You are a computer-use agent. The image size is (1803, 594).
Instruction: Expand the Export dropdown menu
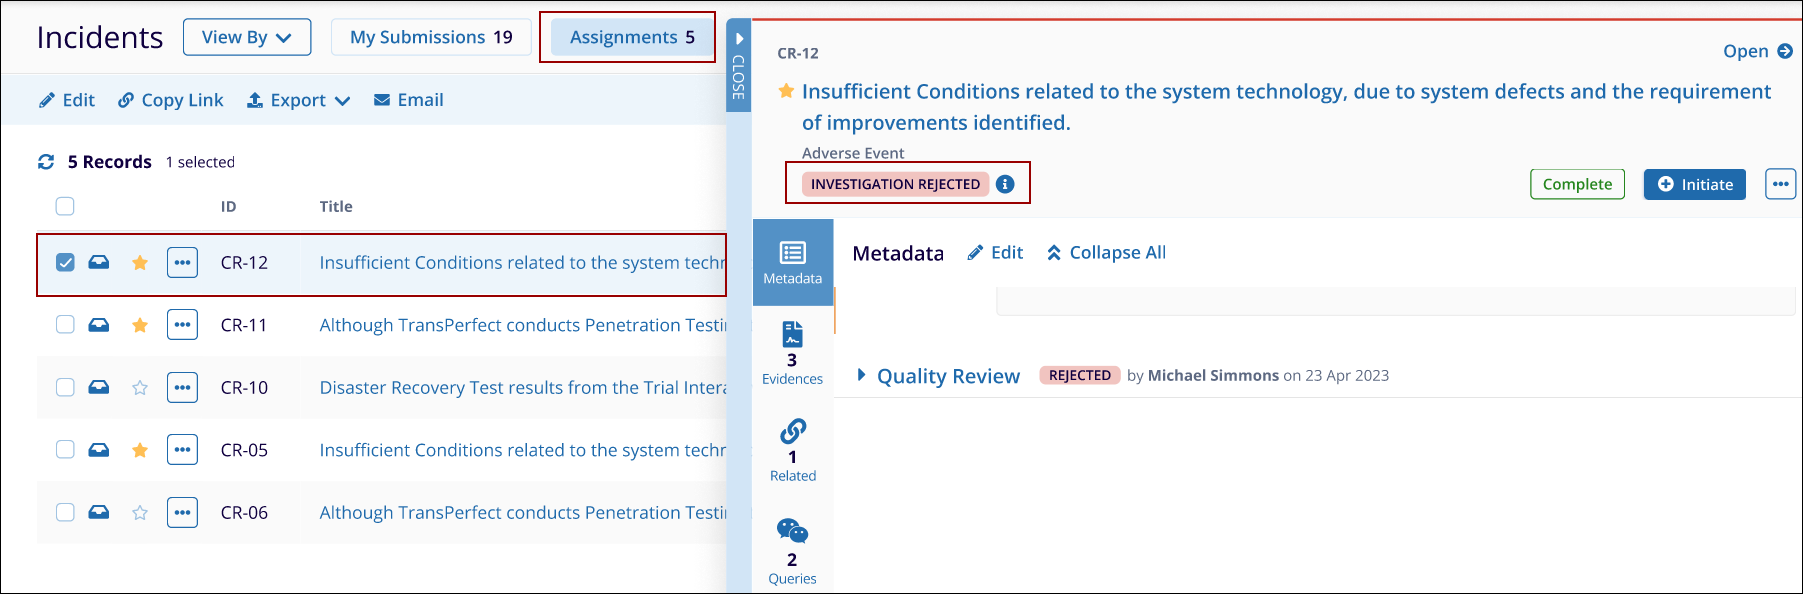(299, 100)
